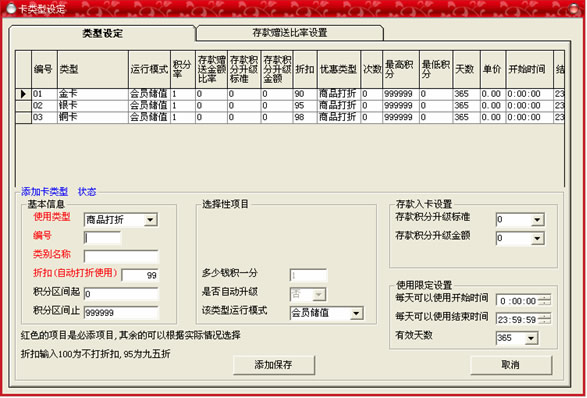Expand the 该类型运行模式 combo box
The image size is (587, 398).
pyautogui.click(x=356, y=313)
